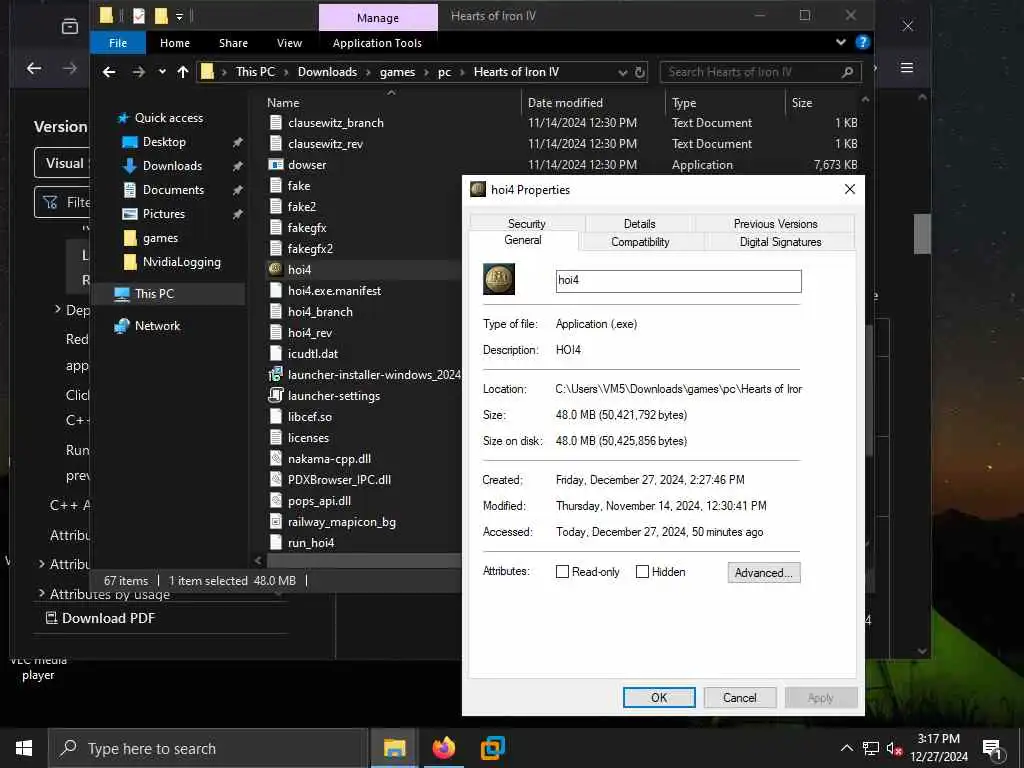Switch to the View ribbon tab

click(x=289, y=43)
